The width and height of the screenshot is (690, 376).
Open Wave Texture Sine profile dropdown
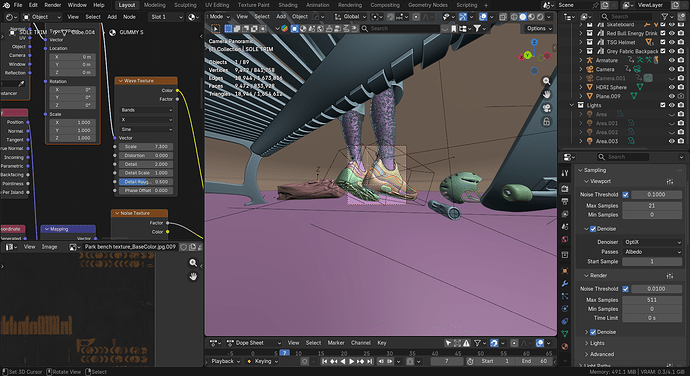click(146, 129)
